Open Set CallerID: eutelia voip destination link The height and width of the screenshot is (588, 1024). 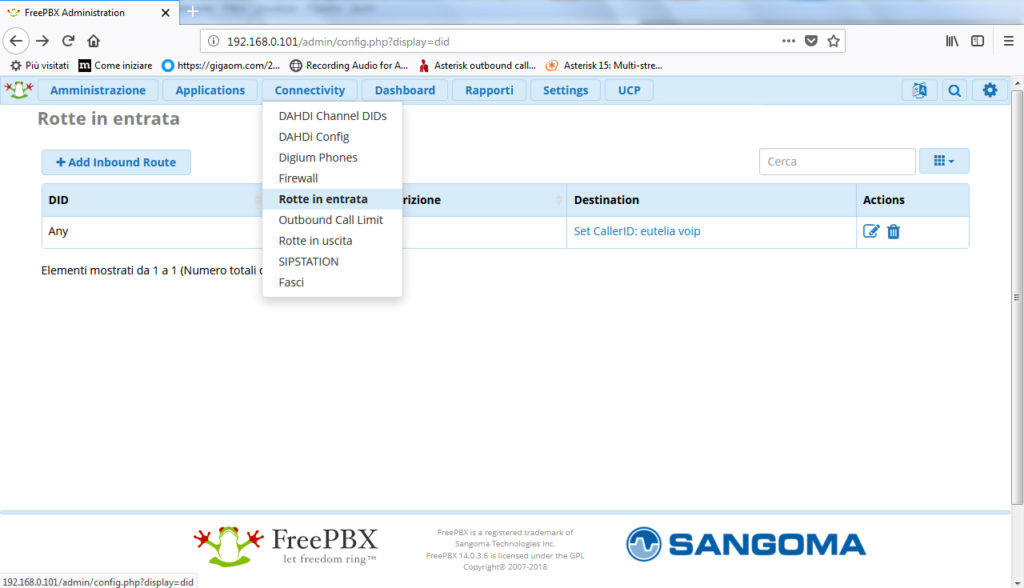(x=637, y=231)
